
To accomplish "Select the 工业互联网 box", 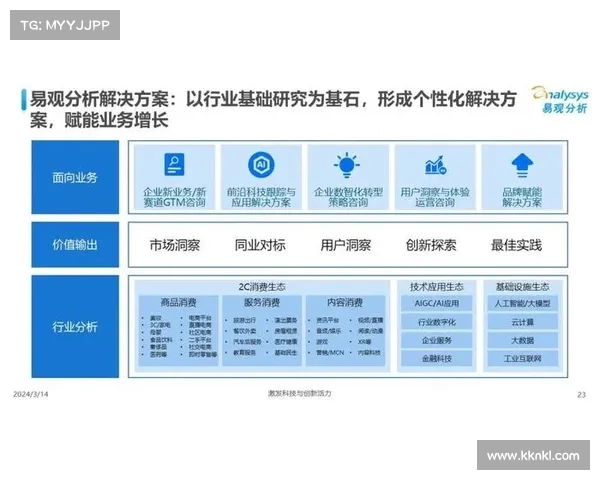I will pyautogui.click(x=523, y=359).
